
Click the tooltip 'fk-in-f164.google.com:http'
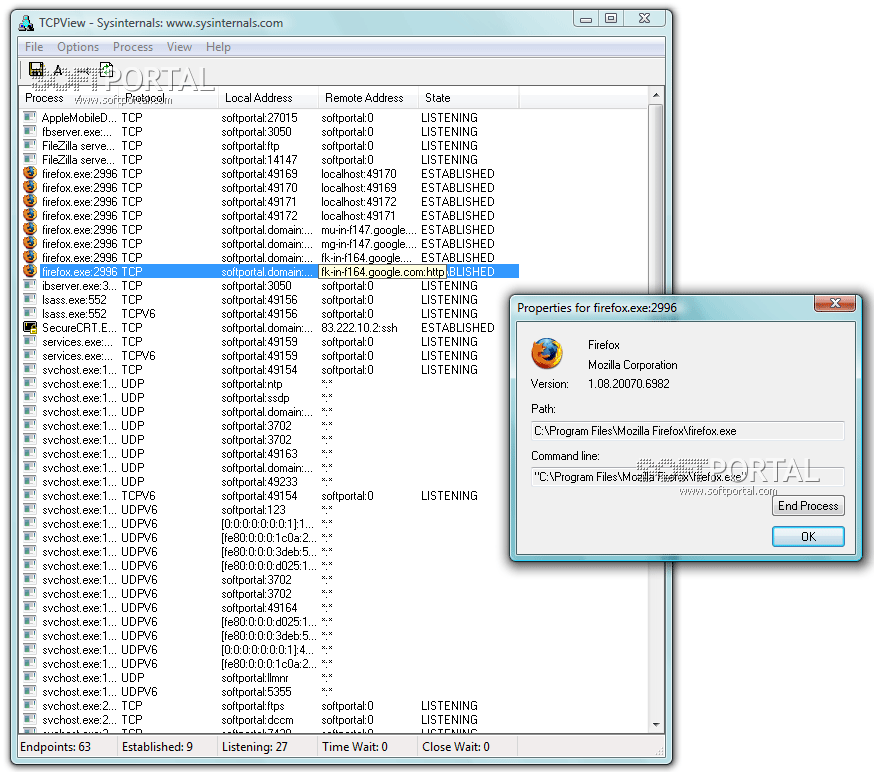(x=382, y=272)
